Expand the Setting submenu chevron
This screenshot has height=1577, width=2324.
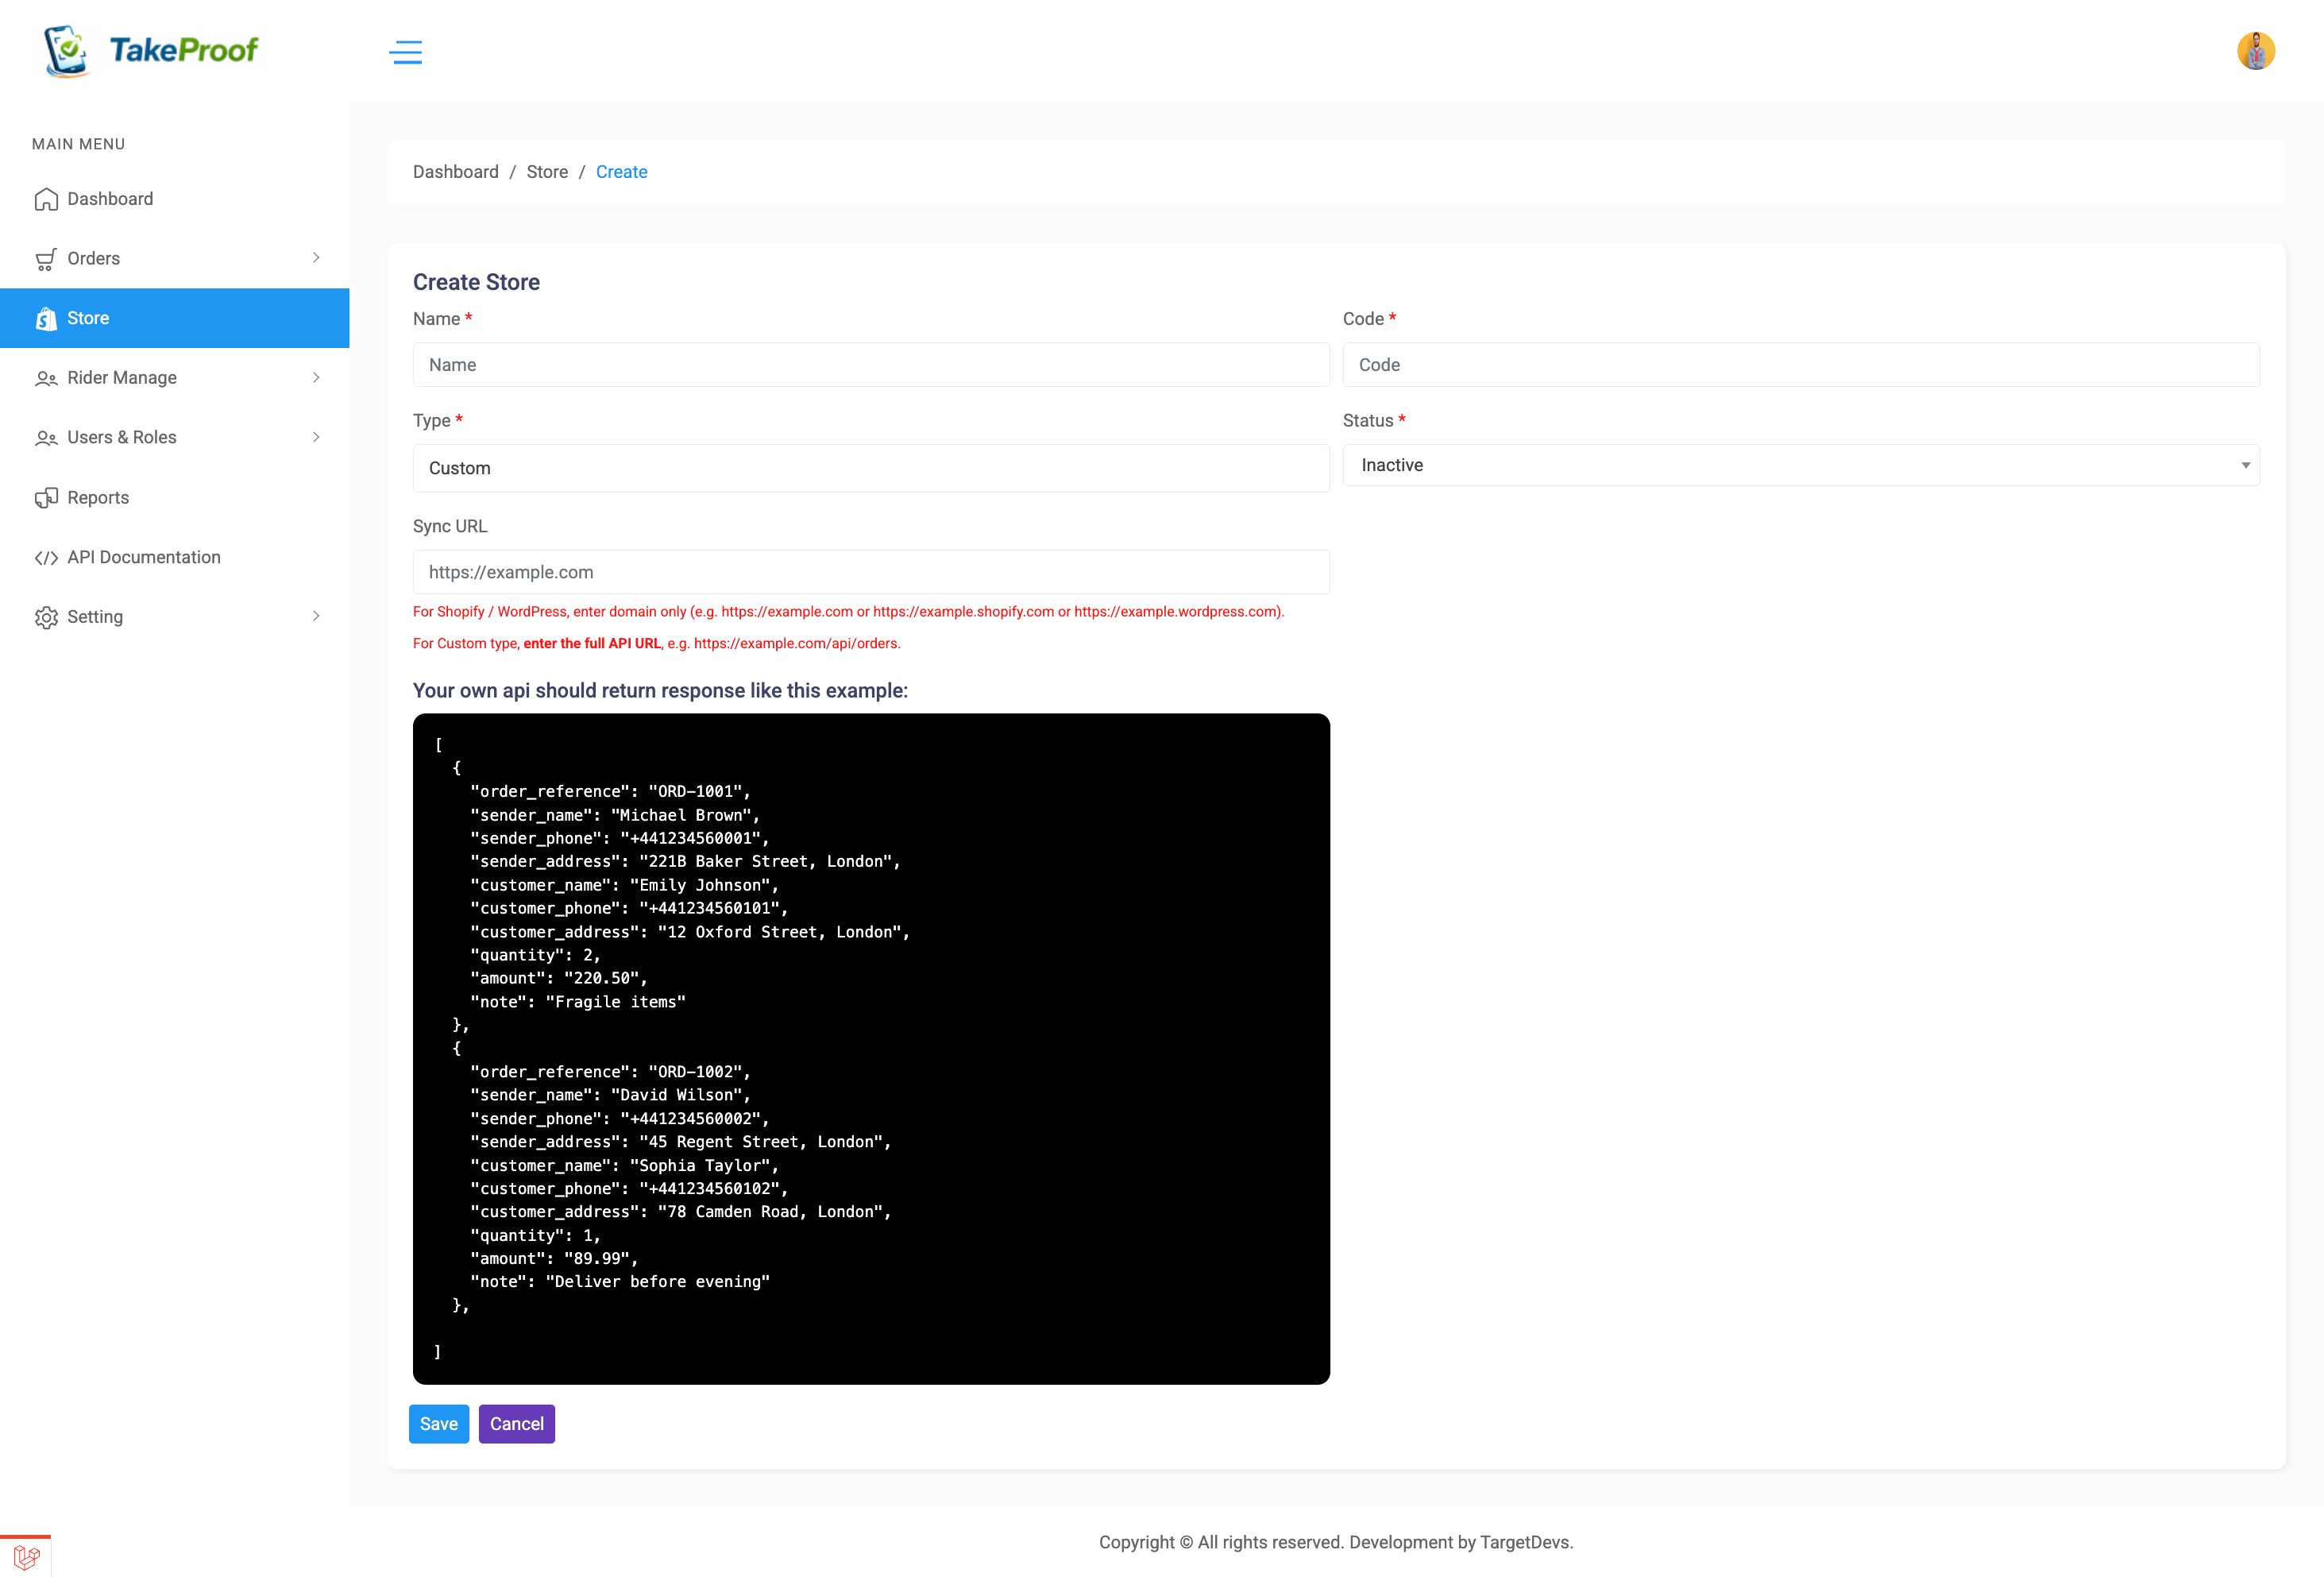click(x=316, y=616)
